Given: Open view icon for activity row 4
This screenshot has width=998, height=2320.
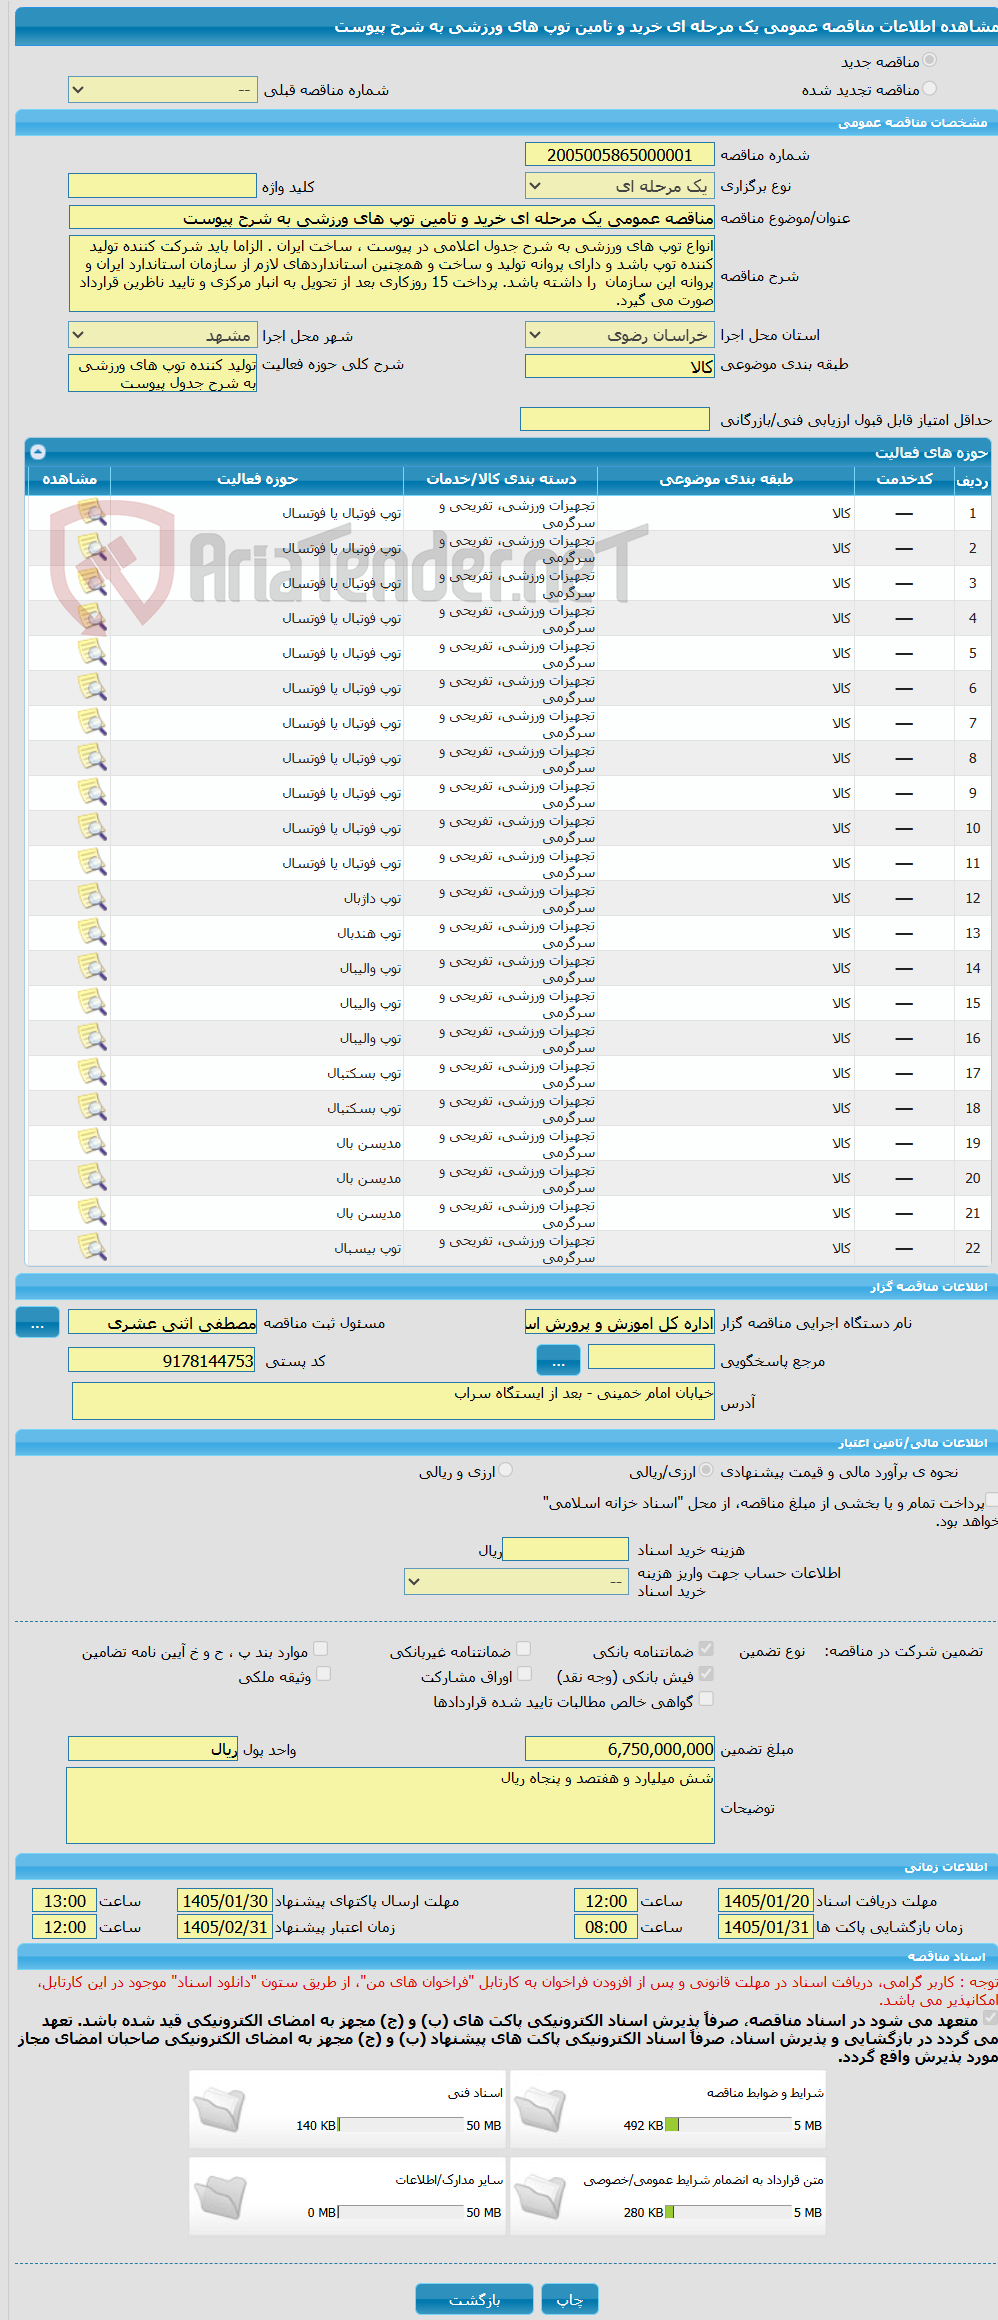Looking at the screenshot, I should coord(92,618).
